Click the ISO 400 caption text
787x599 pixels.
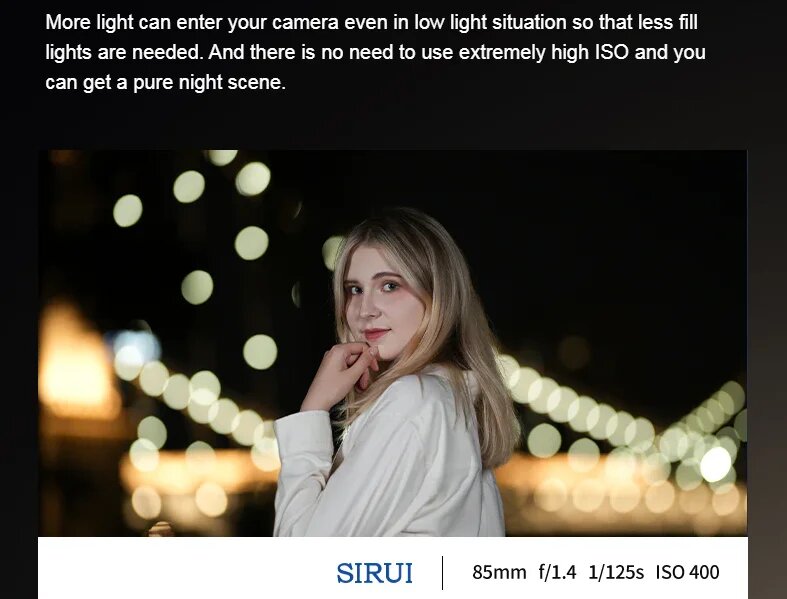pyautogui.click(x=687, y=572)
